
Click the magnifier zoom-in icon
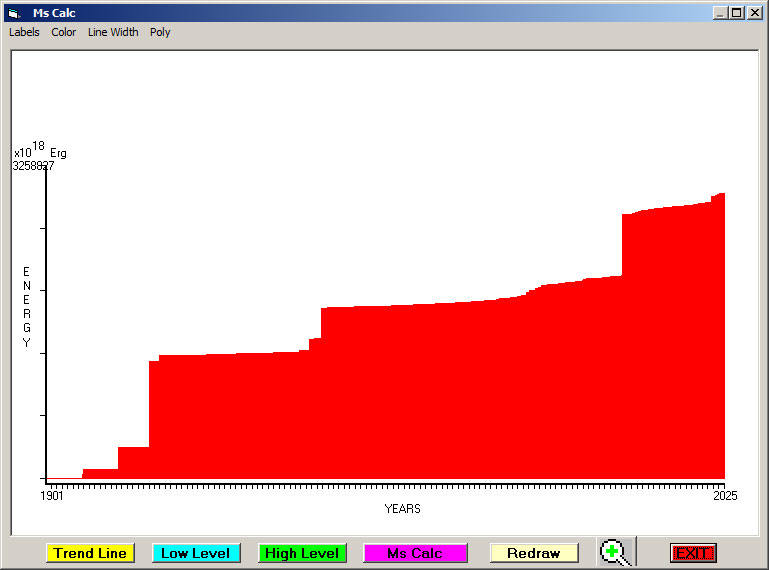(x=615, y=552)
